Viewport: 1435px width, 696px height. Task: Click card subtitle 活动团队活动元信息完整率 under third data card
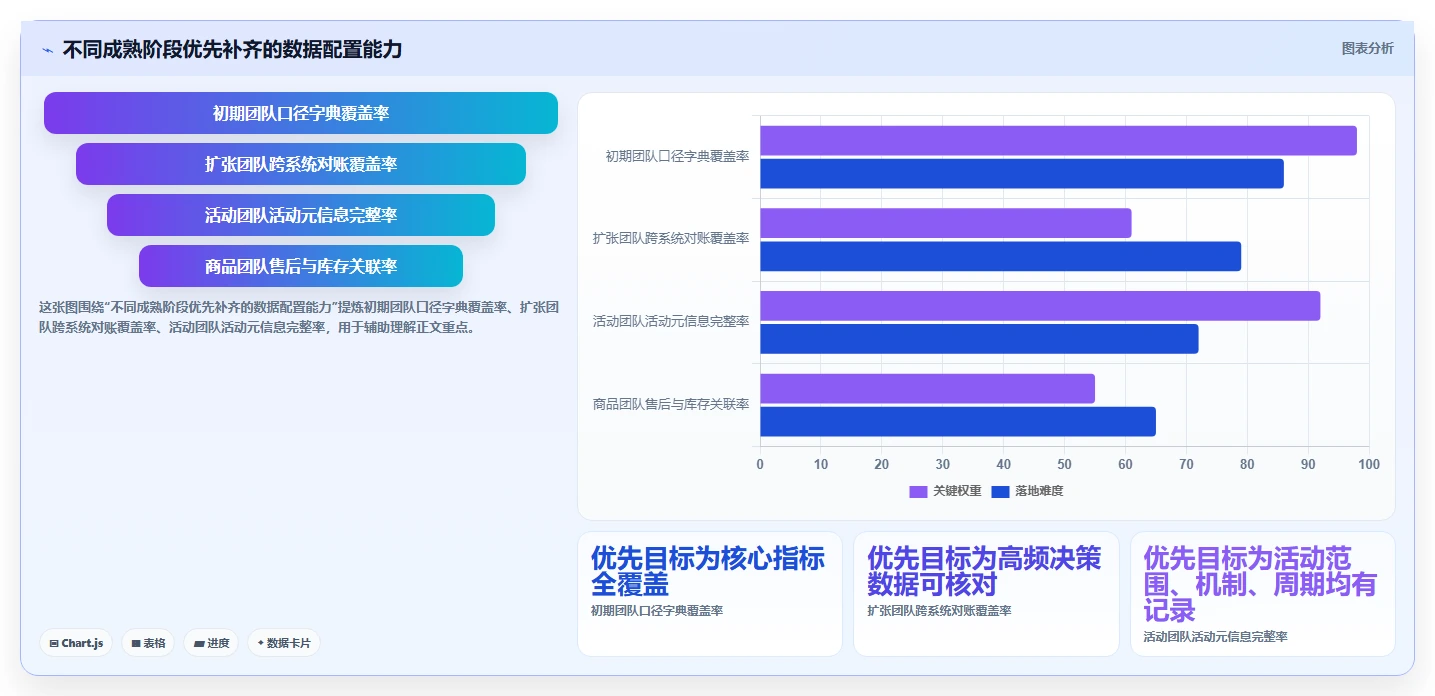pyautogui.click(x=1216, y=637)
